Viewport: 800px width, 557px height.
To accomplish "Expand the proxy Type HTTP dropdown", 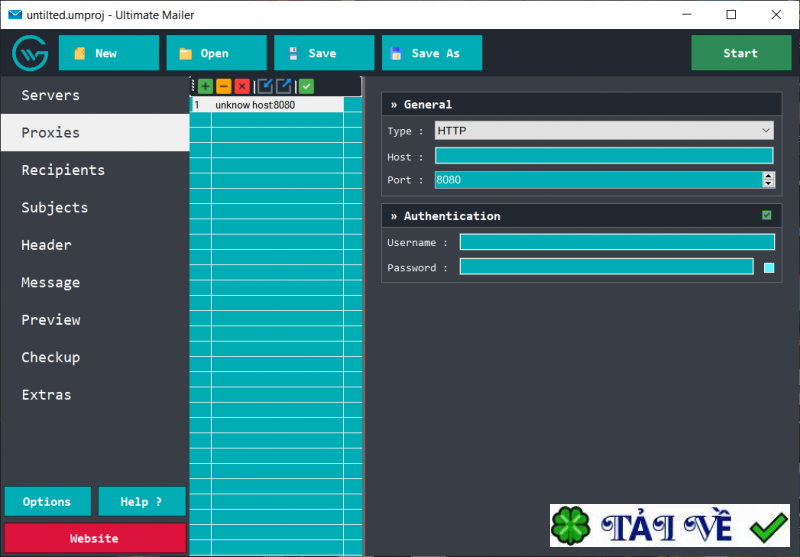I will pos(604,131).
